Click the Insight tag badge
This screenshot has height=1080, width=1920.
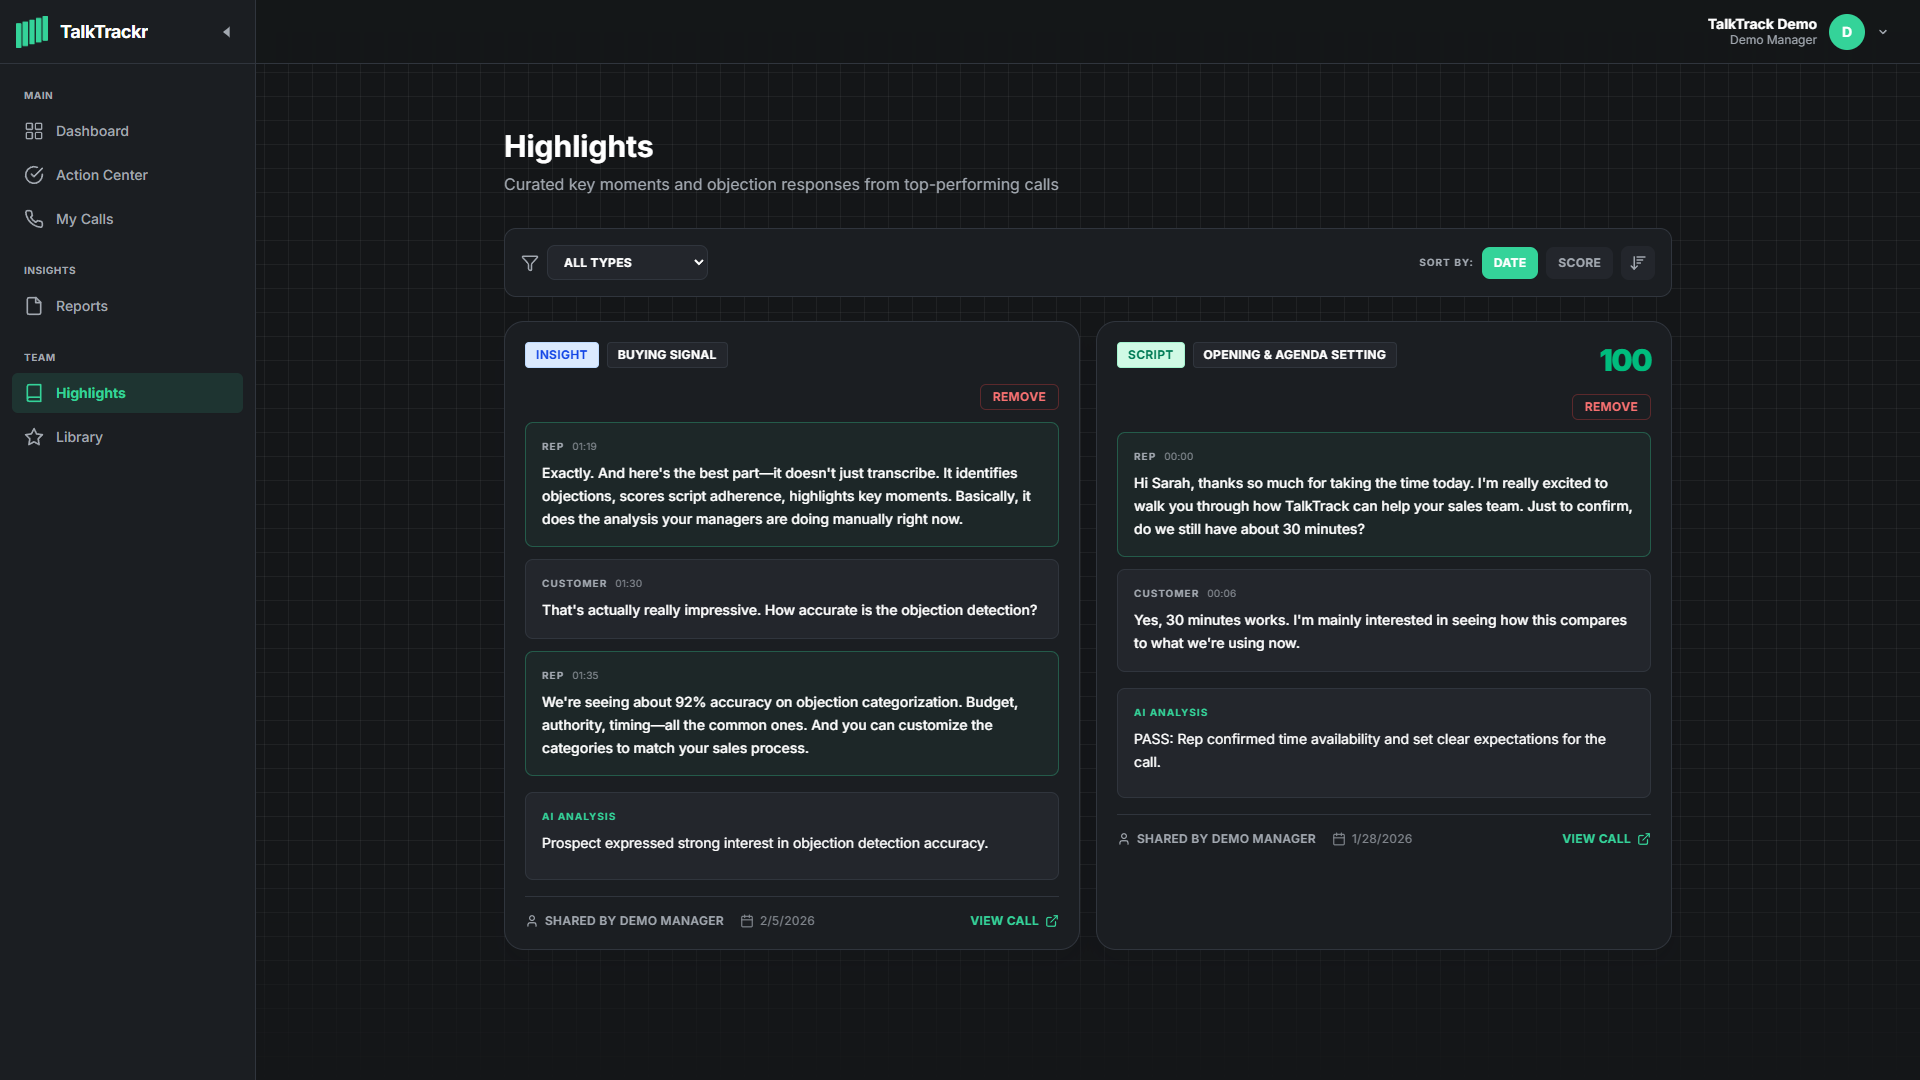561,355
